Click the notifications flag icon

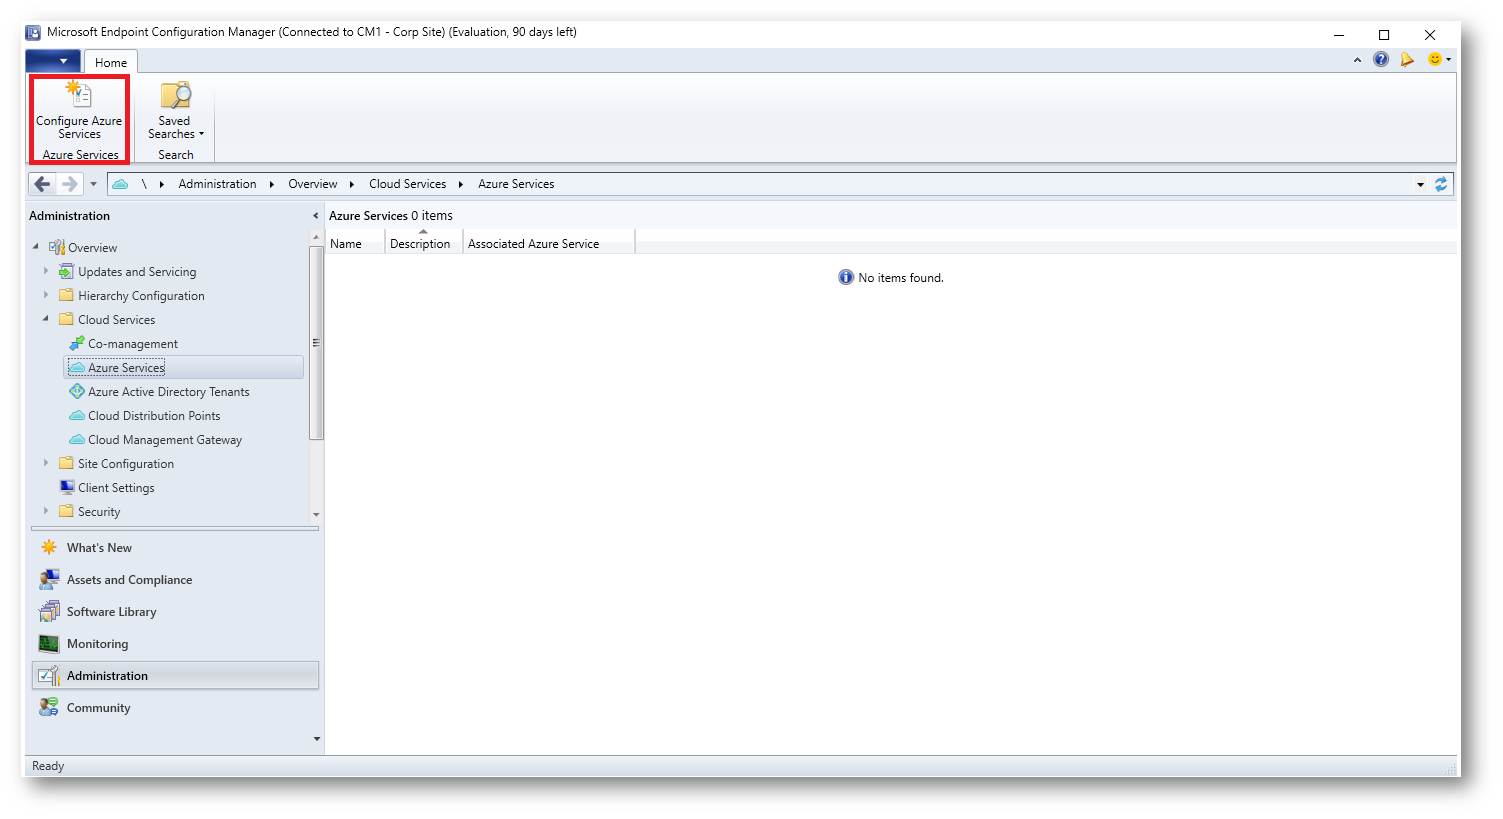click(x=1407, y=59)
